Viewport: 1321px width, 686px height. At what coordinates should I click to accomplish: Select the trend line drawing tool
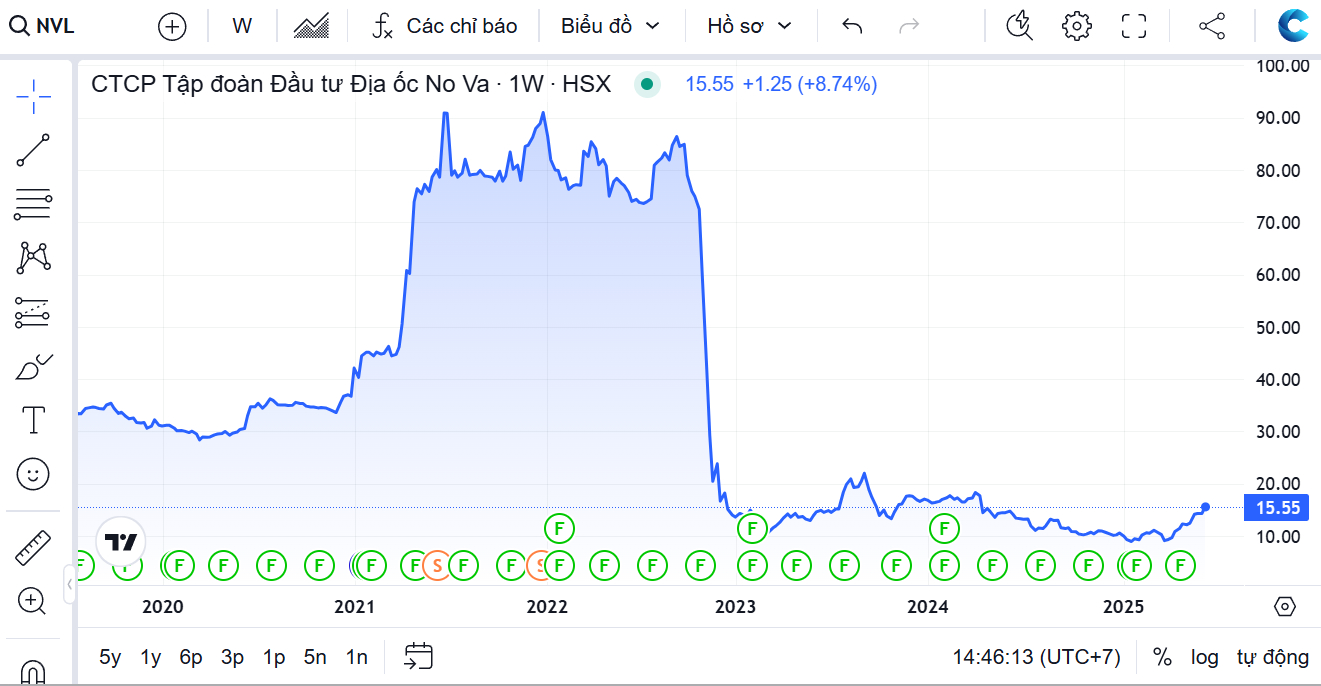click(x=34, y=150)
